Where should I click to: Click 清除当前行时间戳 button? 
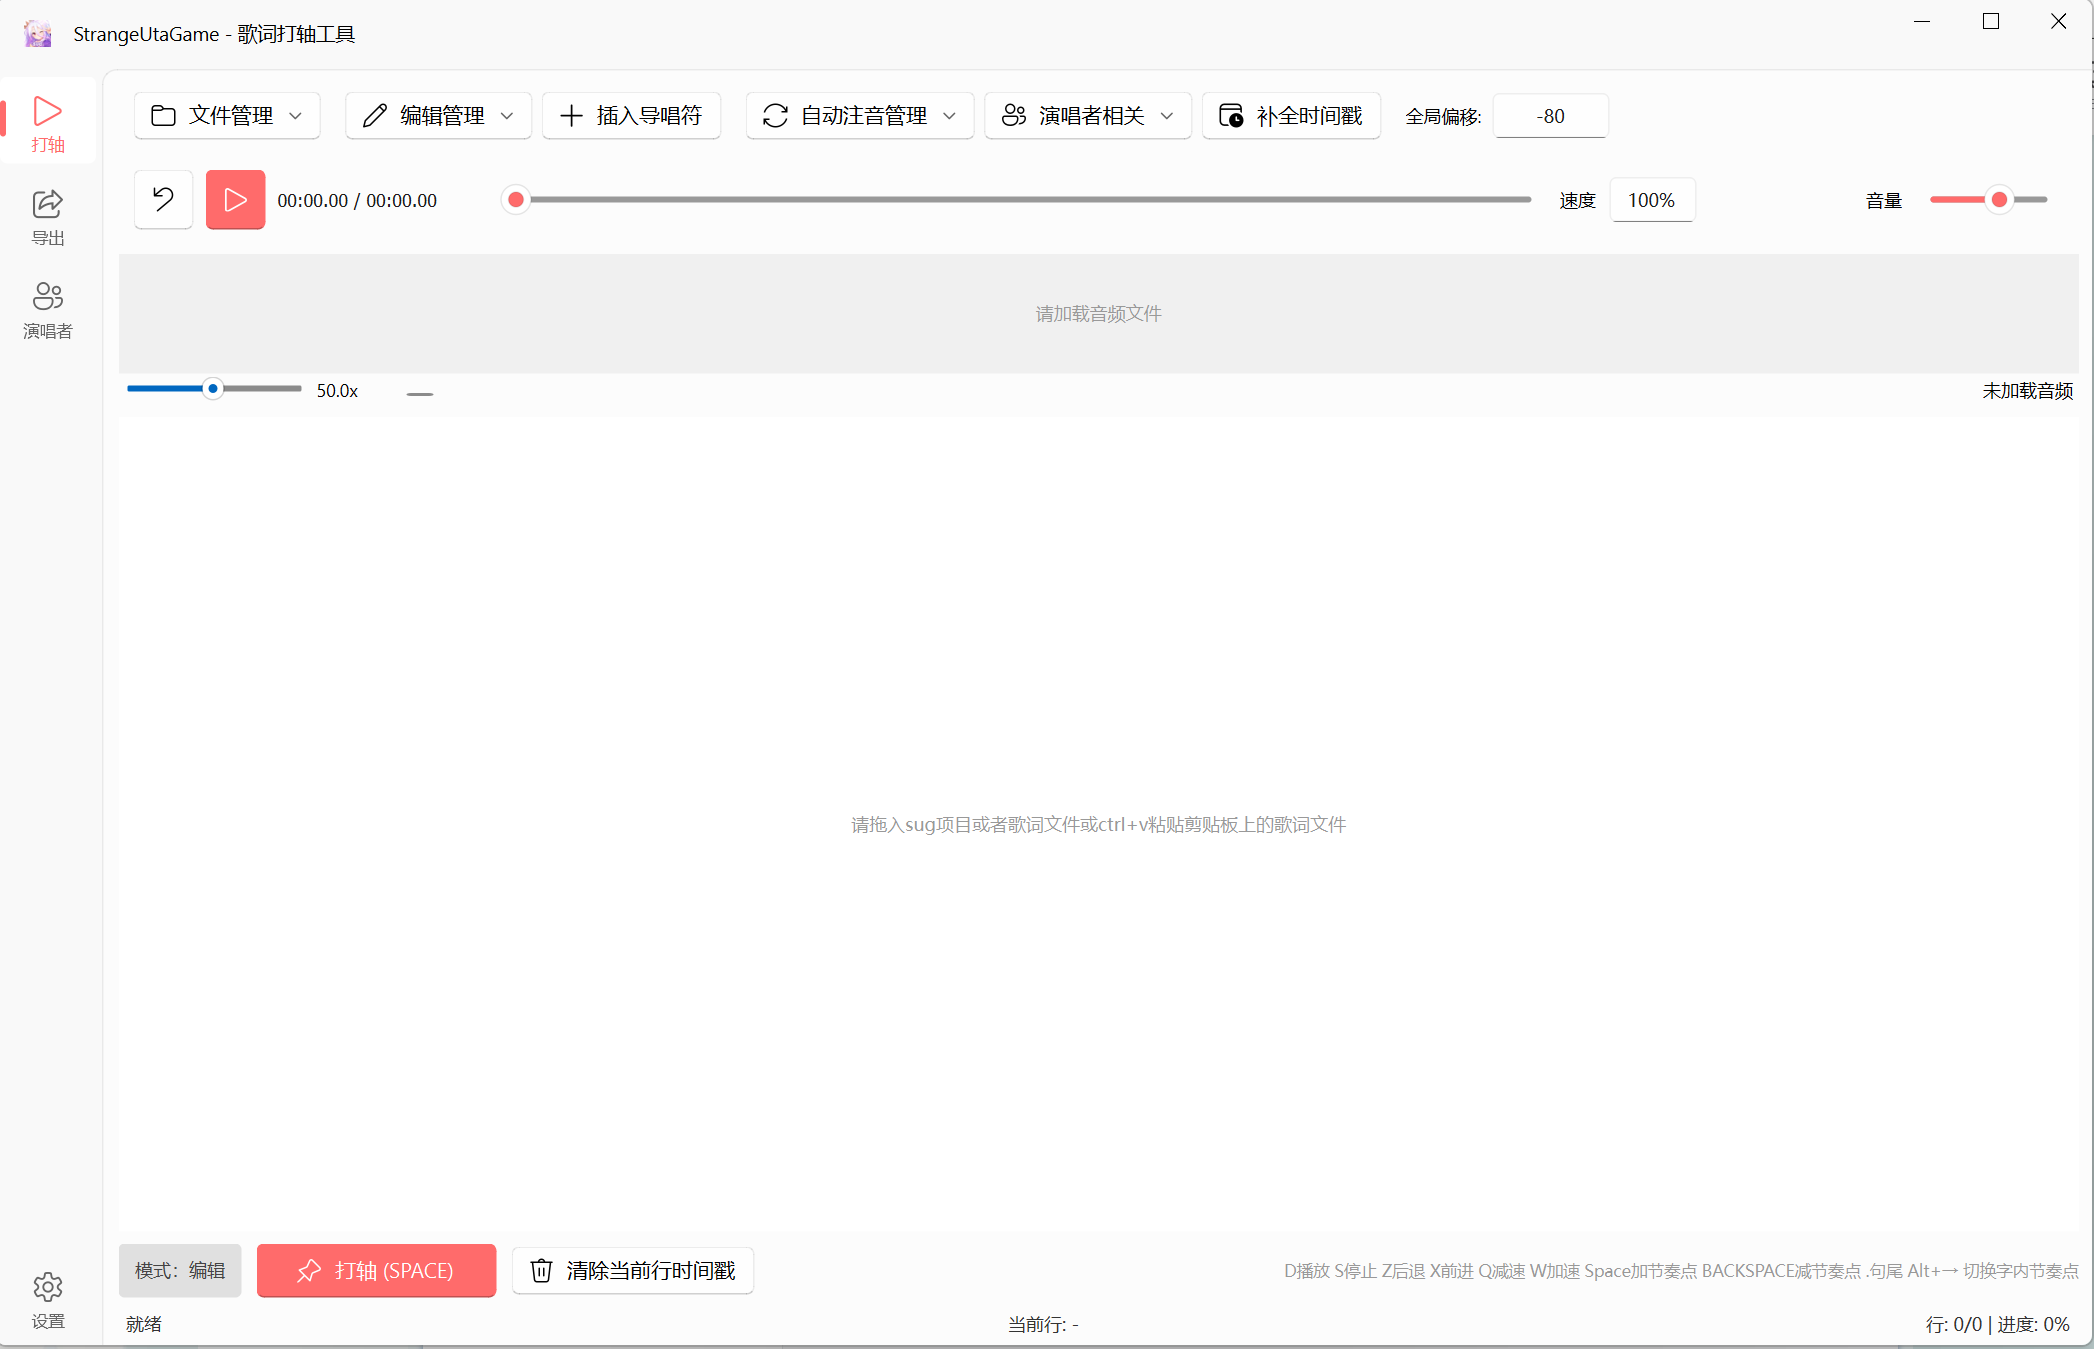tap(633, 1271)
